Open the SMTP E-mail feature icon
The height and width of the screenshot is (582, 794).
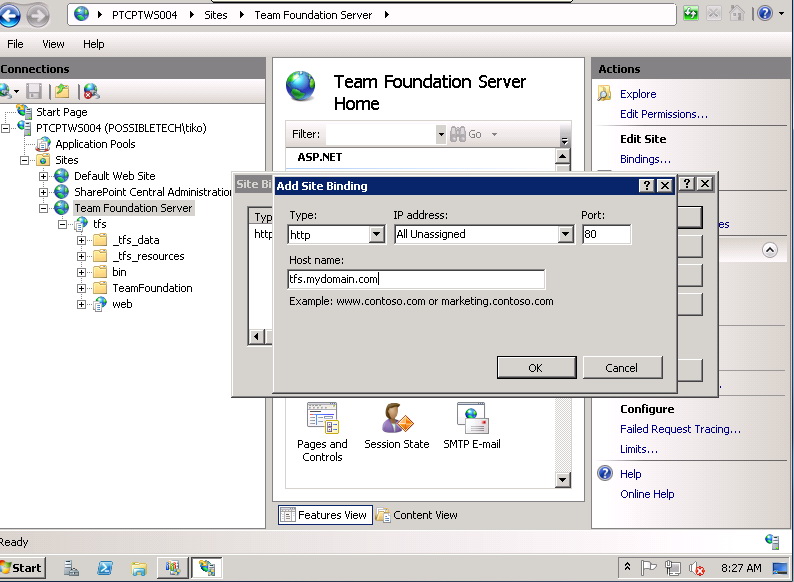point(472,418)
